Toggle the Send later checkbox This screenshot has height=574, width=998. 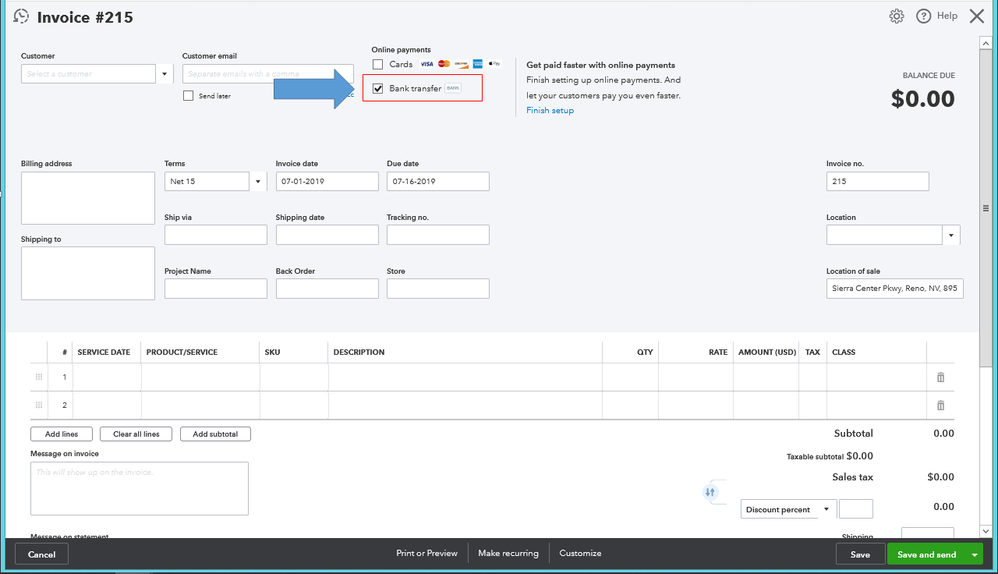pyautogui.click(x=188, y=96)
